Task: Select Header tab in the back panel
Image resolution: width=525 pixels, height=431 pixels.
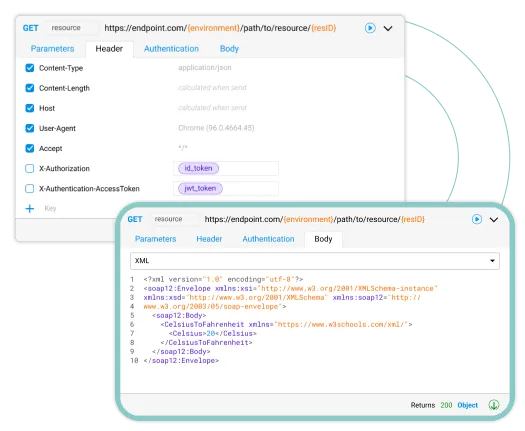Action: (x=109, y=49)
